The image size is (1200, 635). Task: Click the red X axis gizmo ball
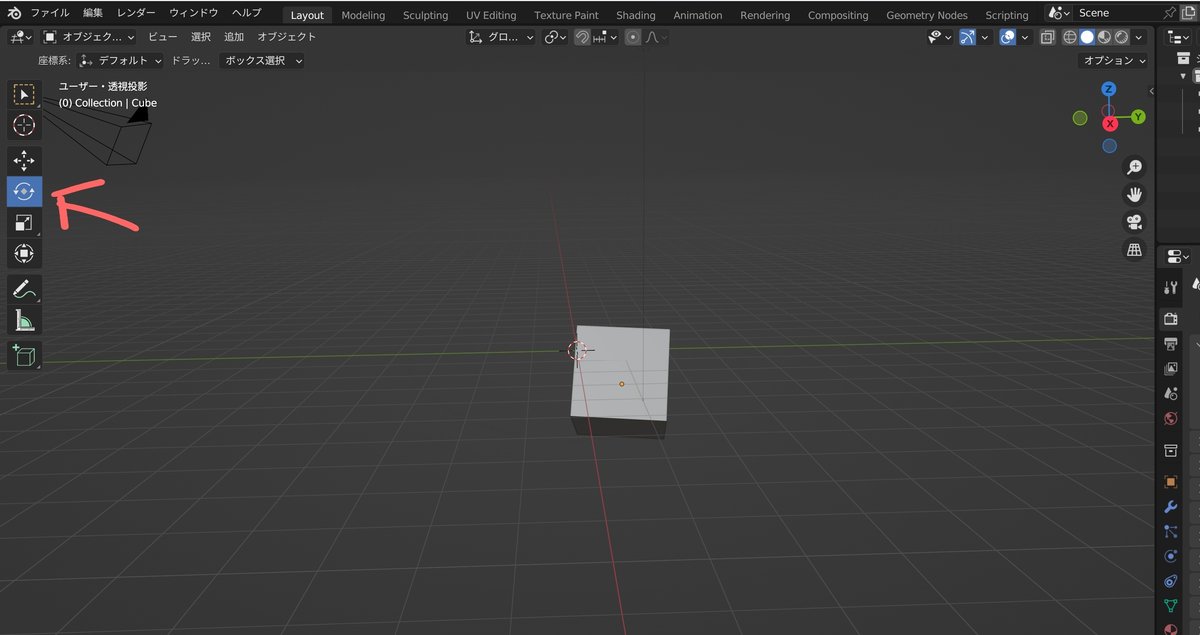pos(1110,124)
